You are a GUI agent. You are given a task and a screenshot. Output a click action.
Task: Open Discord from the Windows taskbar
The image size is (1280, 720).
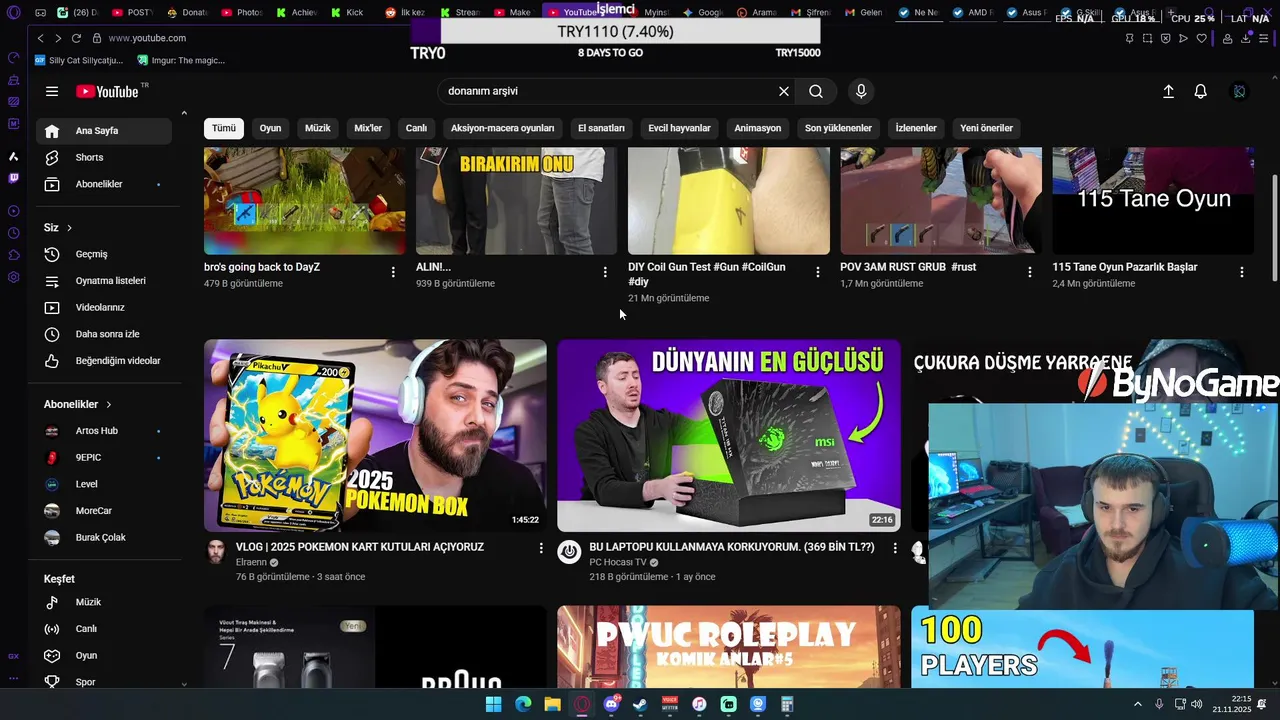click(611, 704)
